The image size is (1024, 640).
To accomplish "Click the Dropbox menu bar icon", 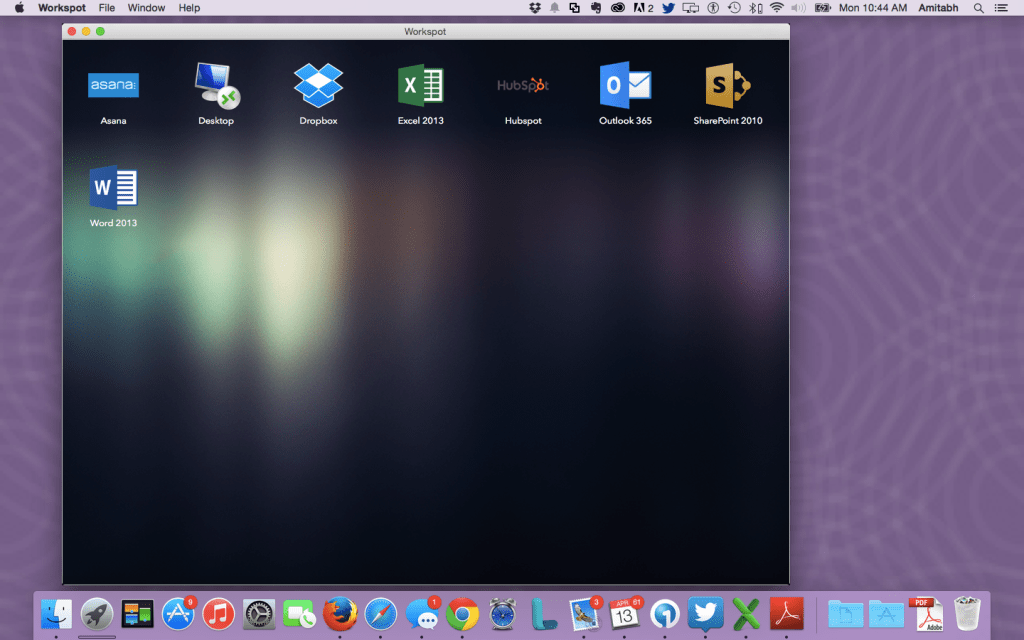I will click(535, 8).
